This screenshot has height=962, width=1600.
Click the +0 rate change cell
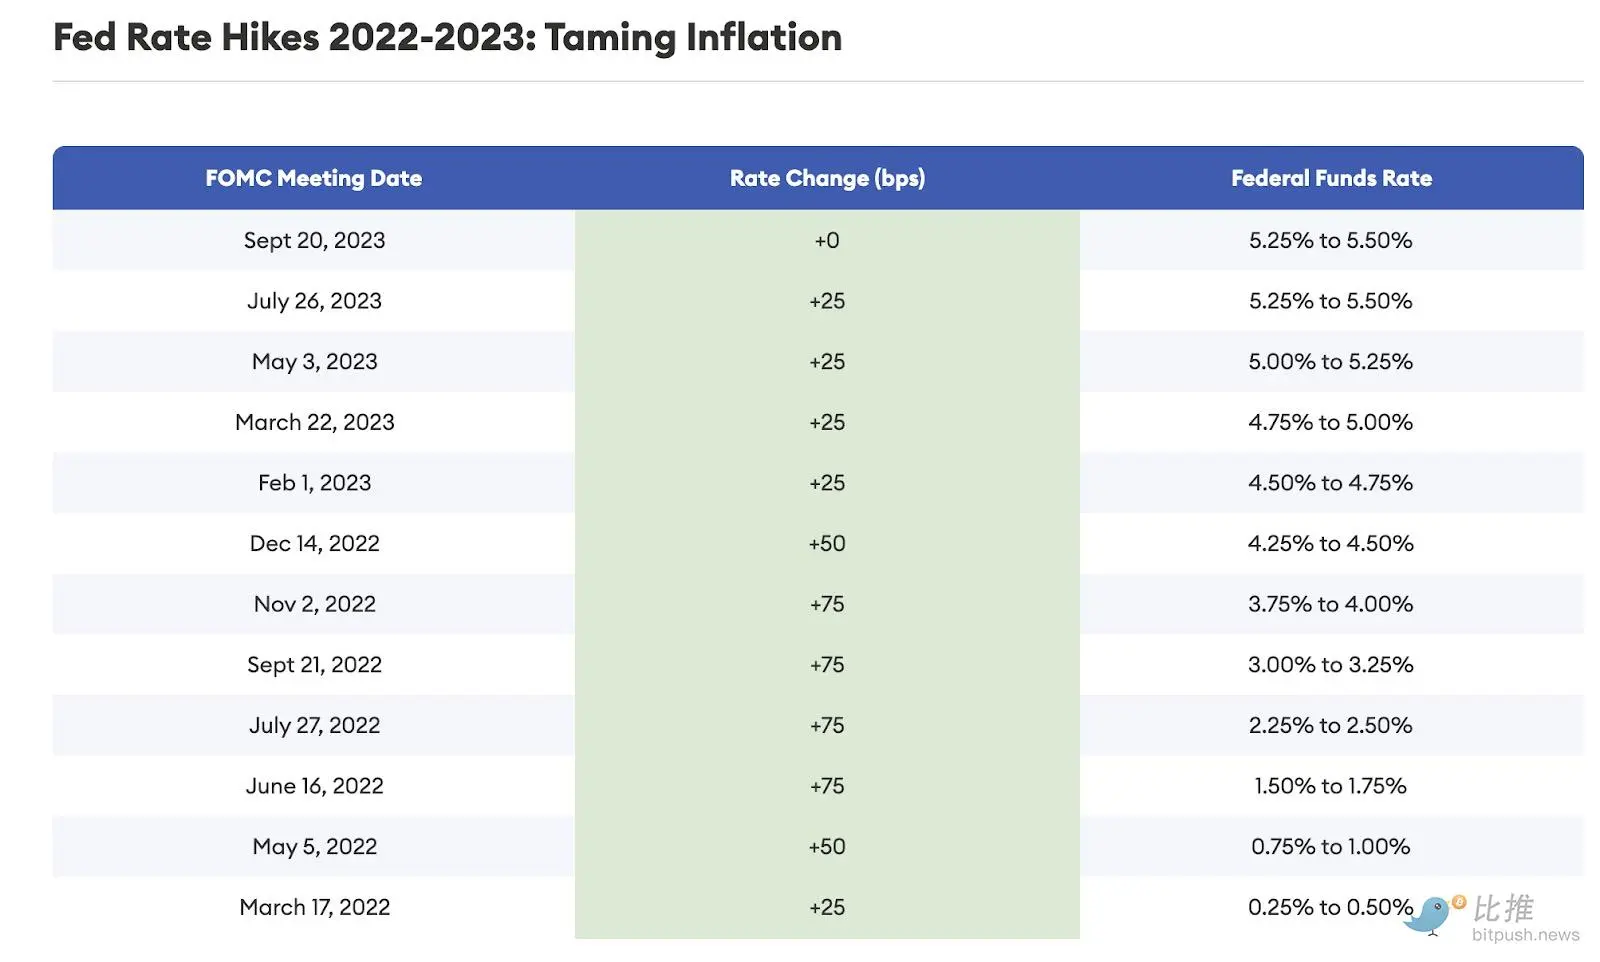tap(827, 240)
